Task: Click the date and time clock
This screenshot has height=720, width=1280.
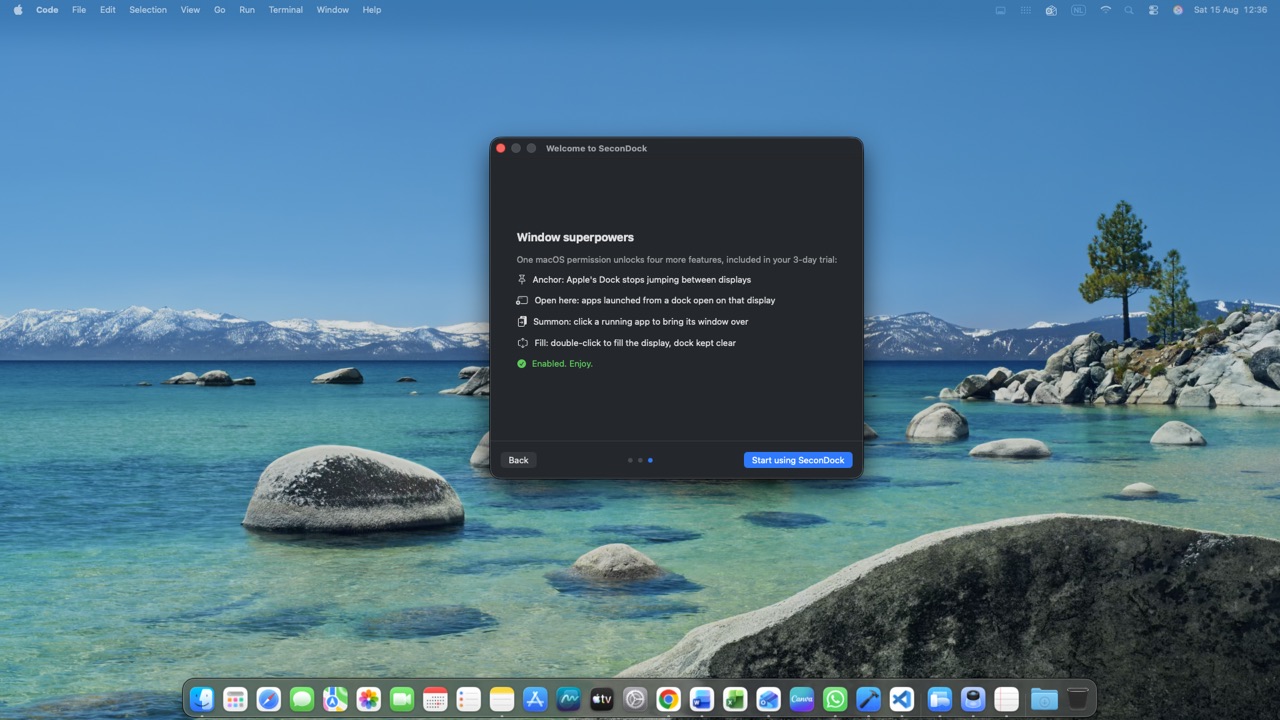Action: [1230, 10]
